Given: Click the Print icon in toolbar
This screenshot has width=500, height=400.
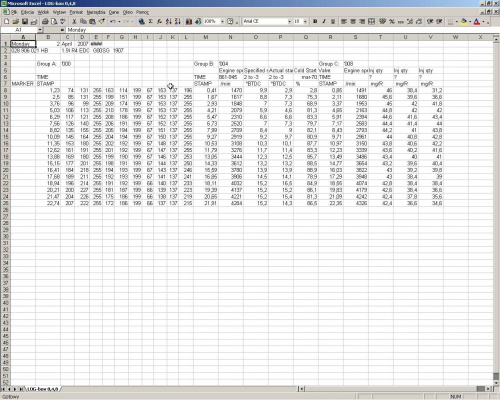Looking at the screenshot, I should click(x=45, y=21).
